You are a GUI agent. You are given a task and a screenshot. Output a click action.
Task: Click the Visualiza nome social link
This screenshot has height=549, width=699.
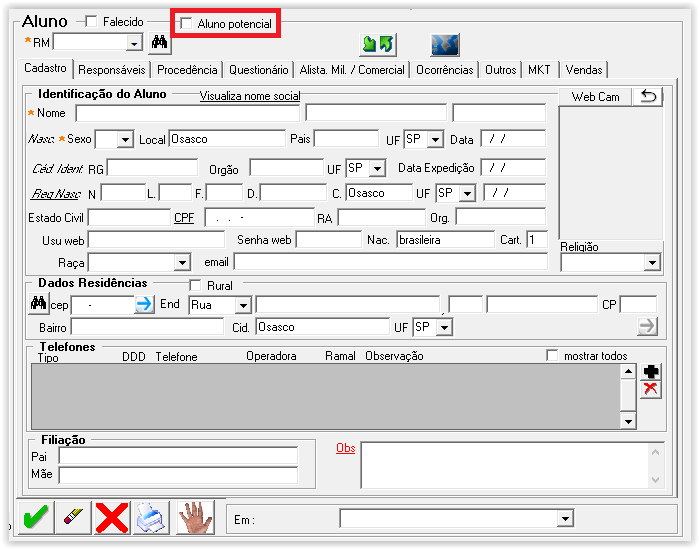[x=250, y=96]
